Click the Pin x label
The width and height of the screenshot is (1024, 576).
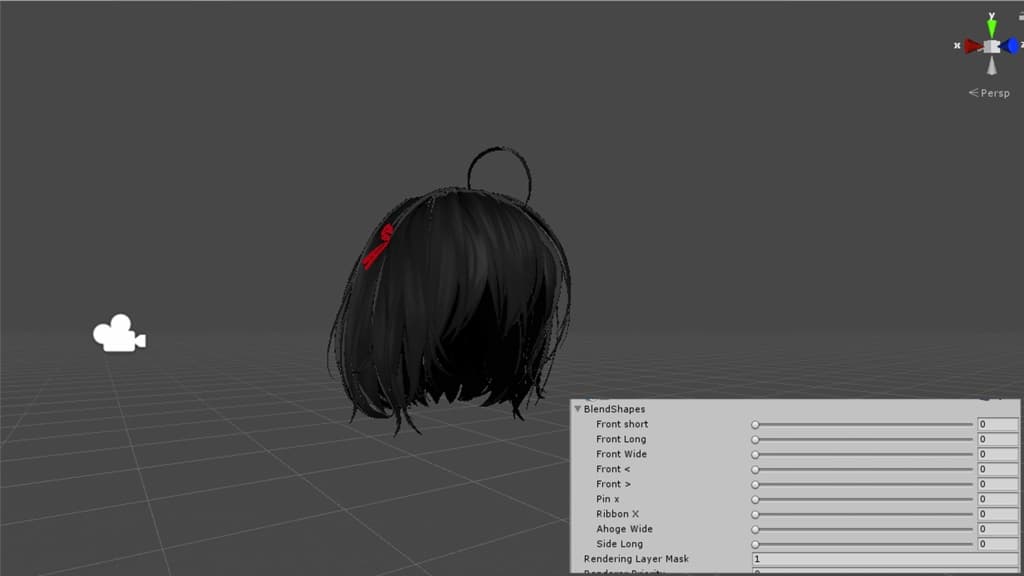coord(607,500)
